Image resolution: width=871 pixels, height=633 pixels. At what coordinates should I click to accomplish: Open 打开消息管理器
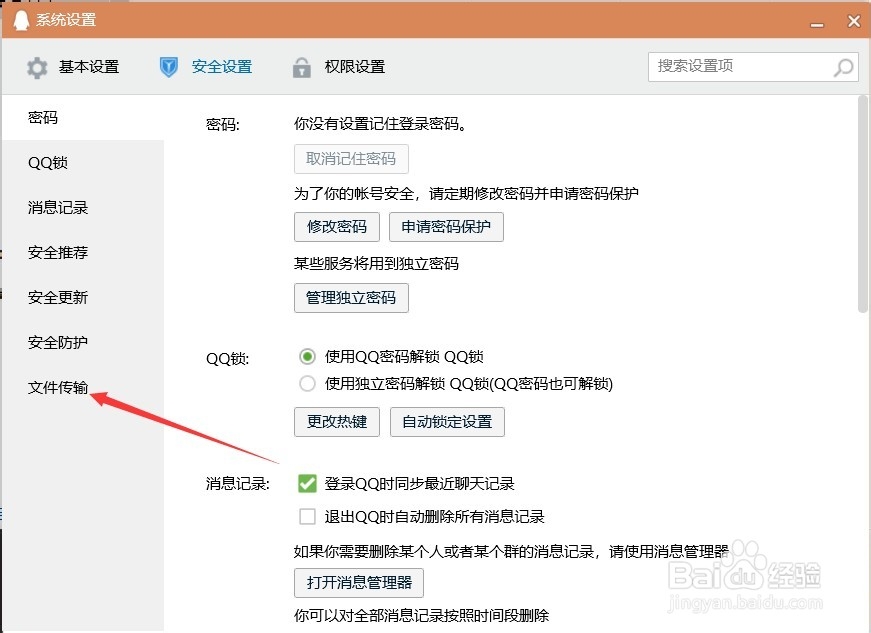(358, 583)
